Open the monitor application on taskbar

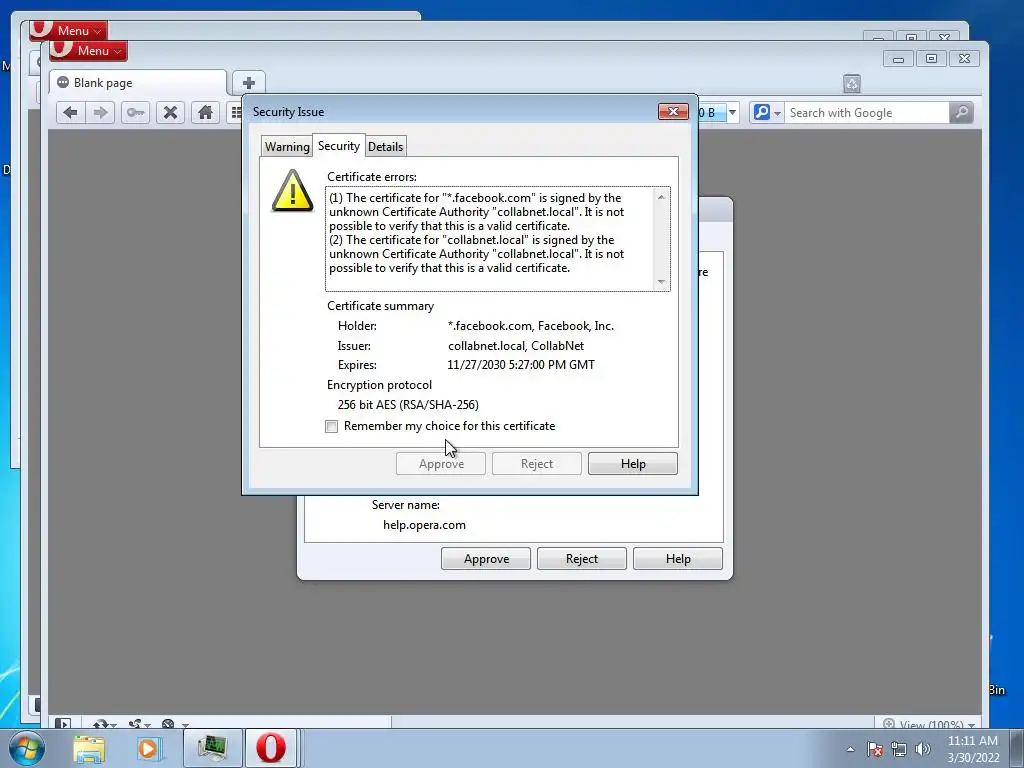212,748
